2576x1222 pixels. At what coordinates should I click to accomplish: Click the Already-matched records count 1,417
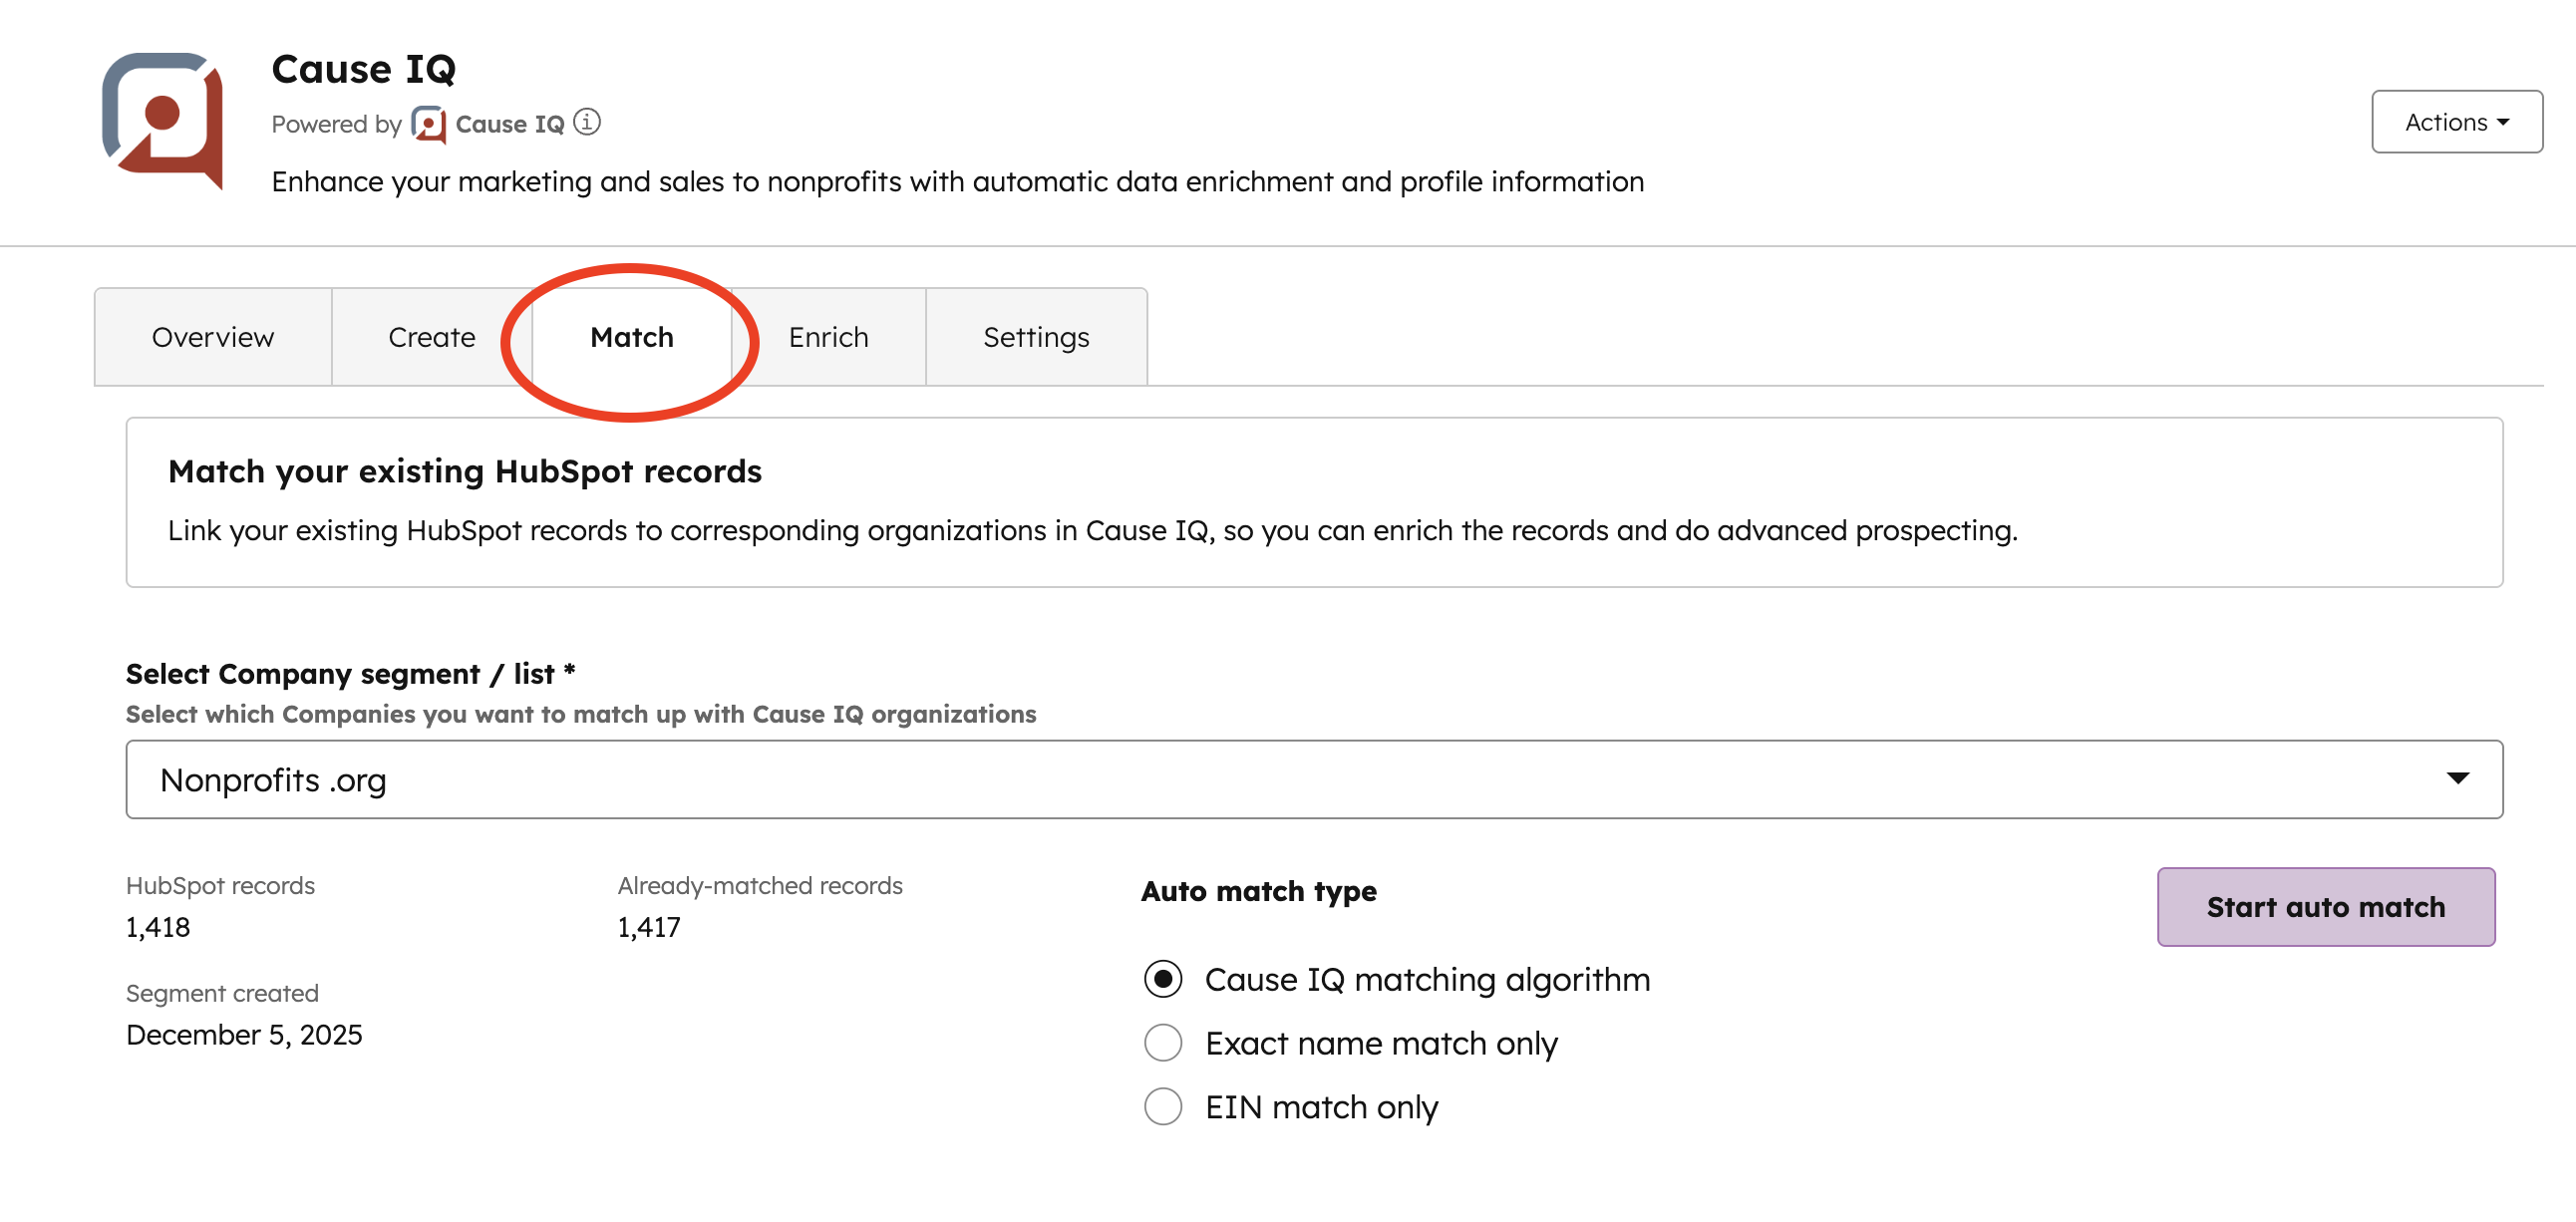(649, 927)
